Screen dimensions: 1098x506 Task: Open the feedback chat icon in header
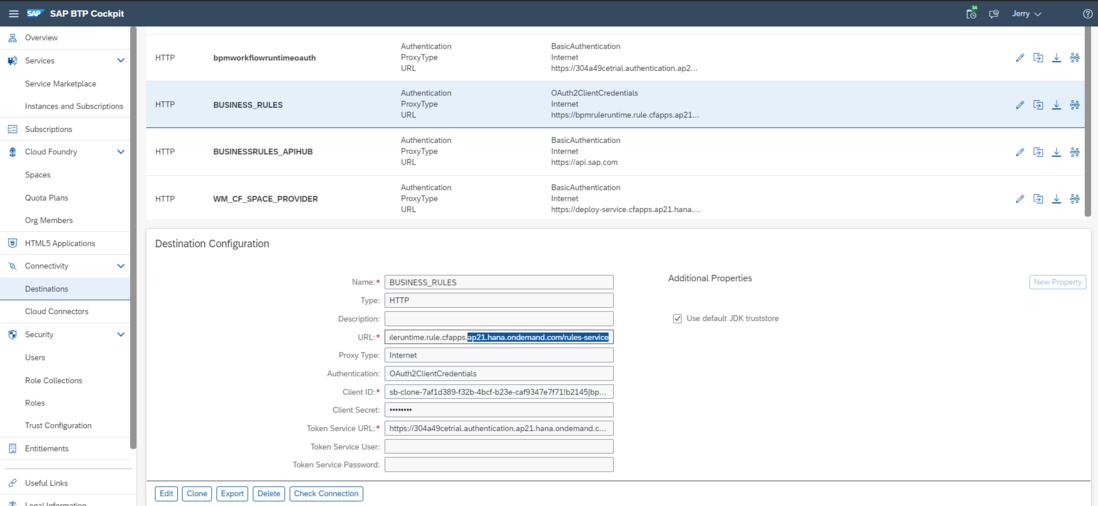(993, 14)
